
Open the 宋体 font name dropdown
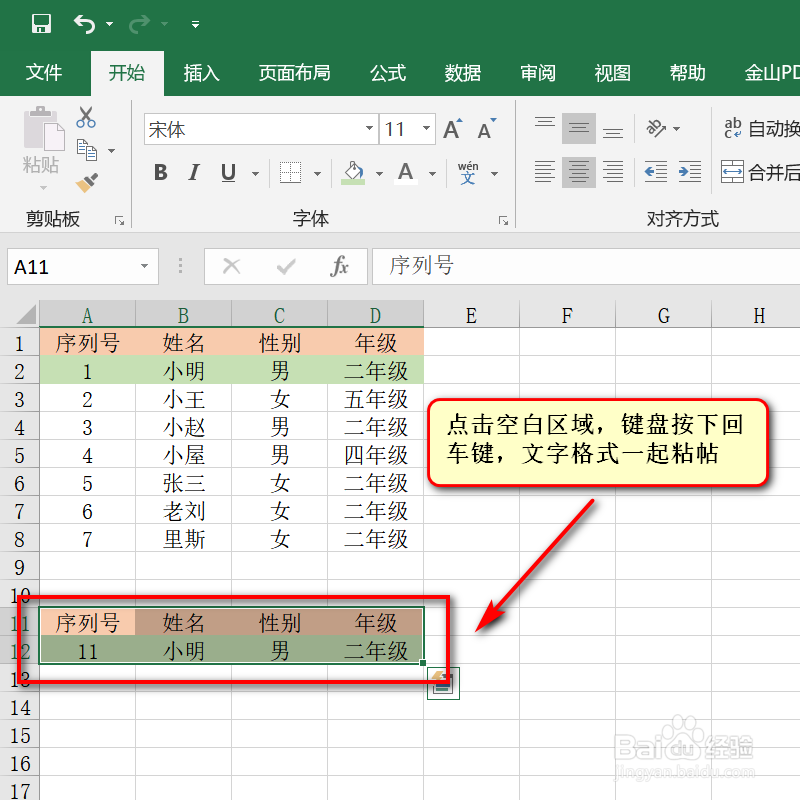pyautogui.click(x=369, y=129)
